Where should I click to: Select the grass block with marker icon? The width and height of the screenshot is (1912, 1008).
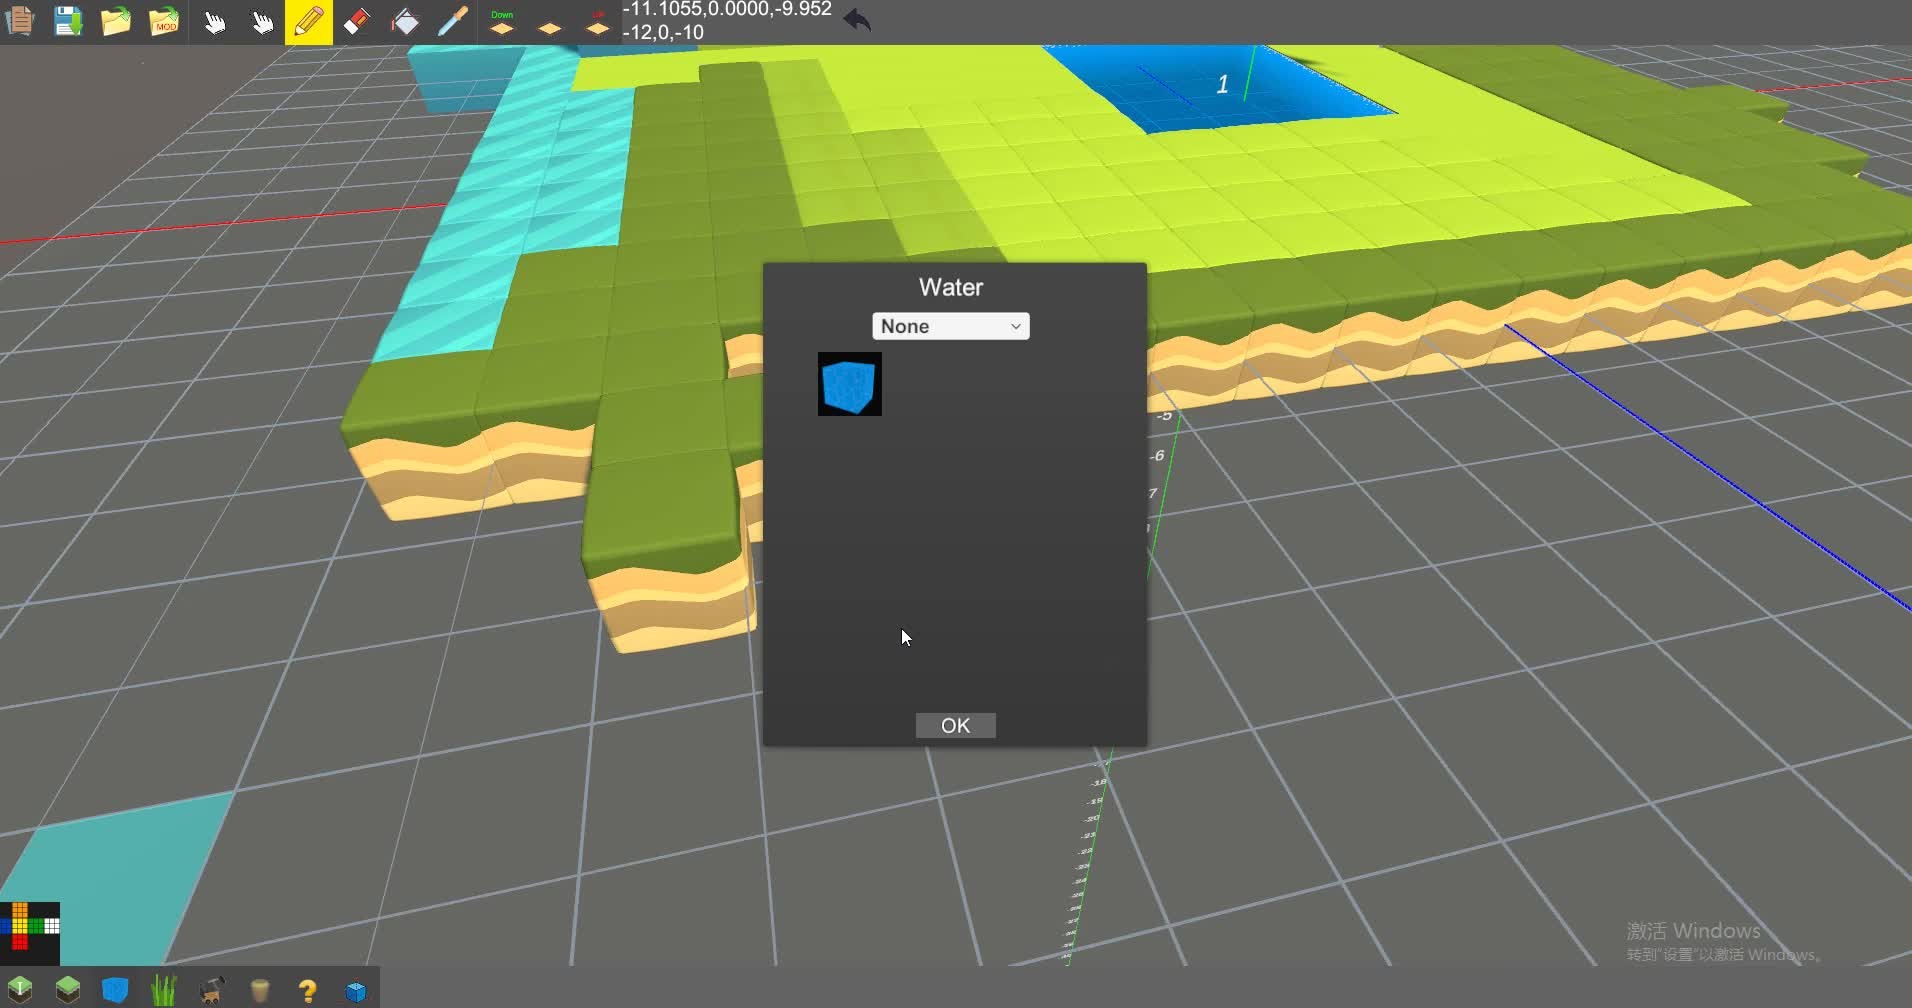[20, 990]
